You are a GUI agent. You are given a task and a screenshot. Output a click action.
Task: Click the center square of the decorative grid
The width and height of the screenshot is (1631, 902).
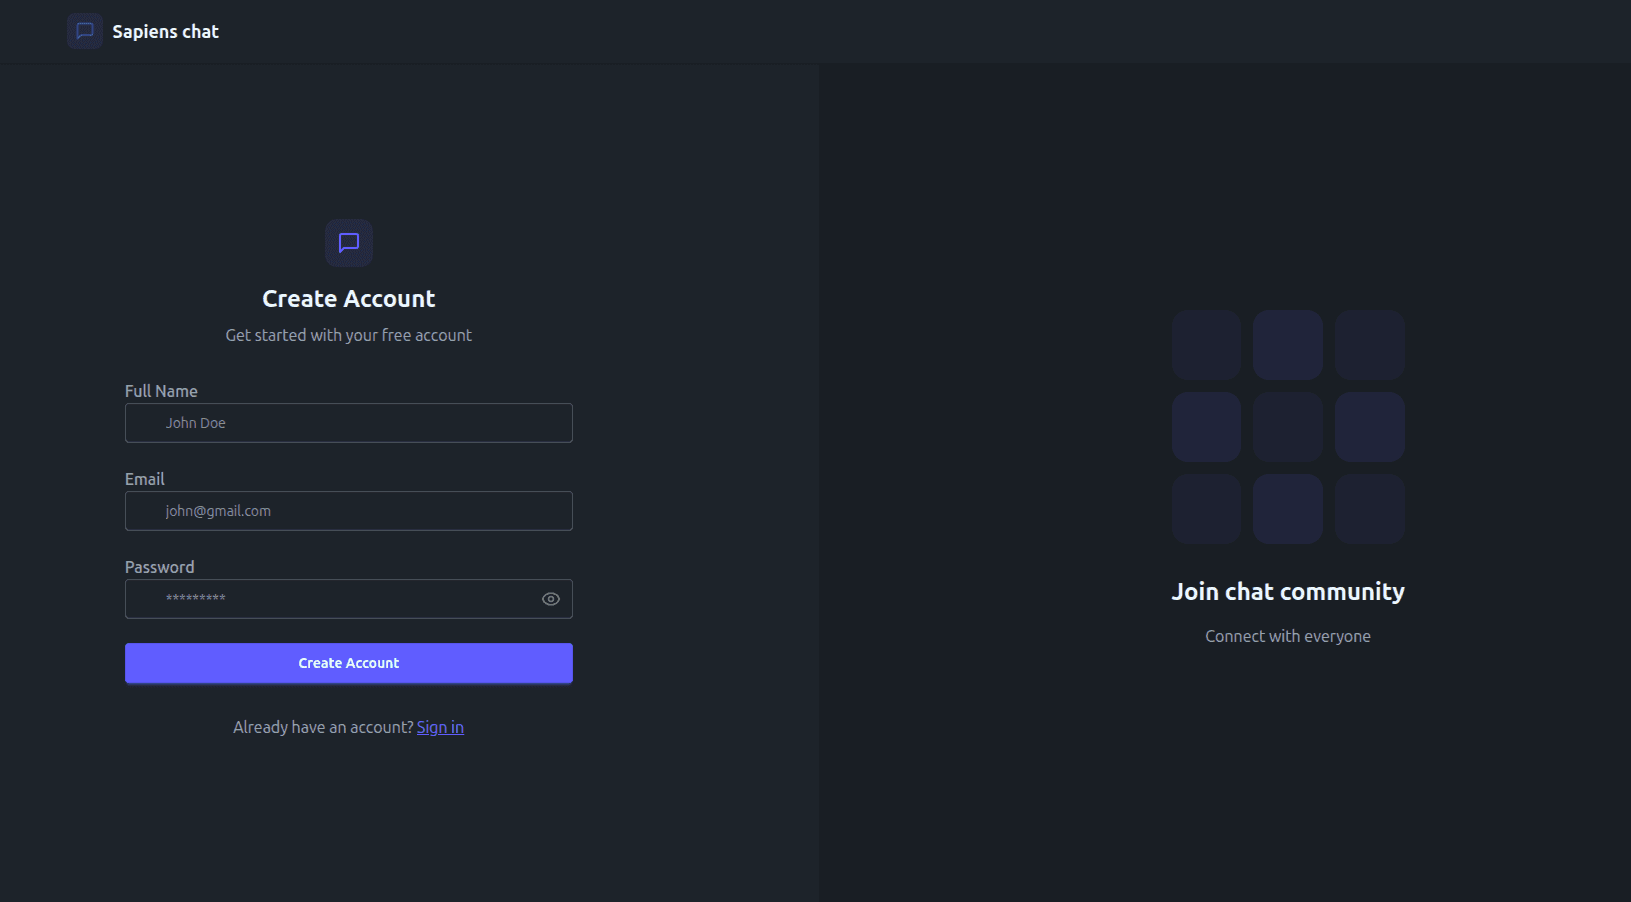[1288, 426]
